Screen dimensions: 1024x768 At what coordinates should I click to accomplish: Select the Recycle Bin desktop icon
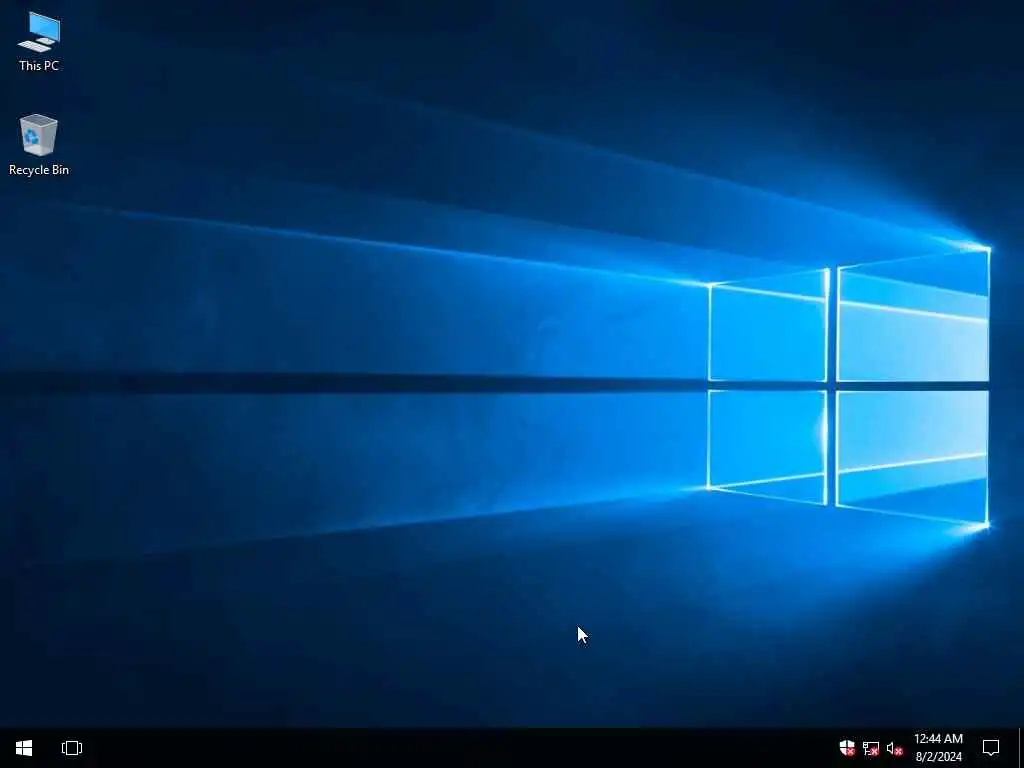[x=39, y=145]
